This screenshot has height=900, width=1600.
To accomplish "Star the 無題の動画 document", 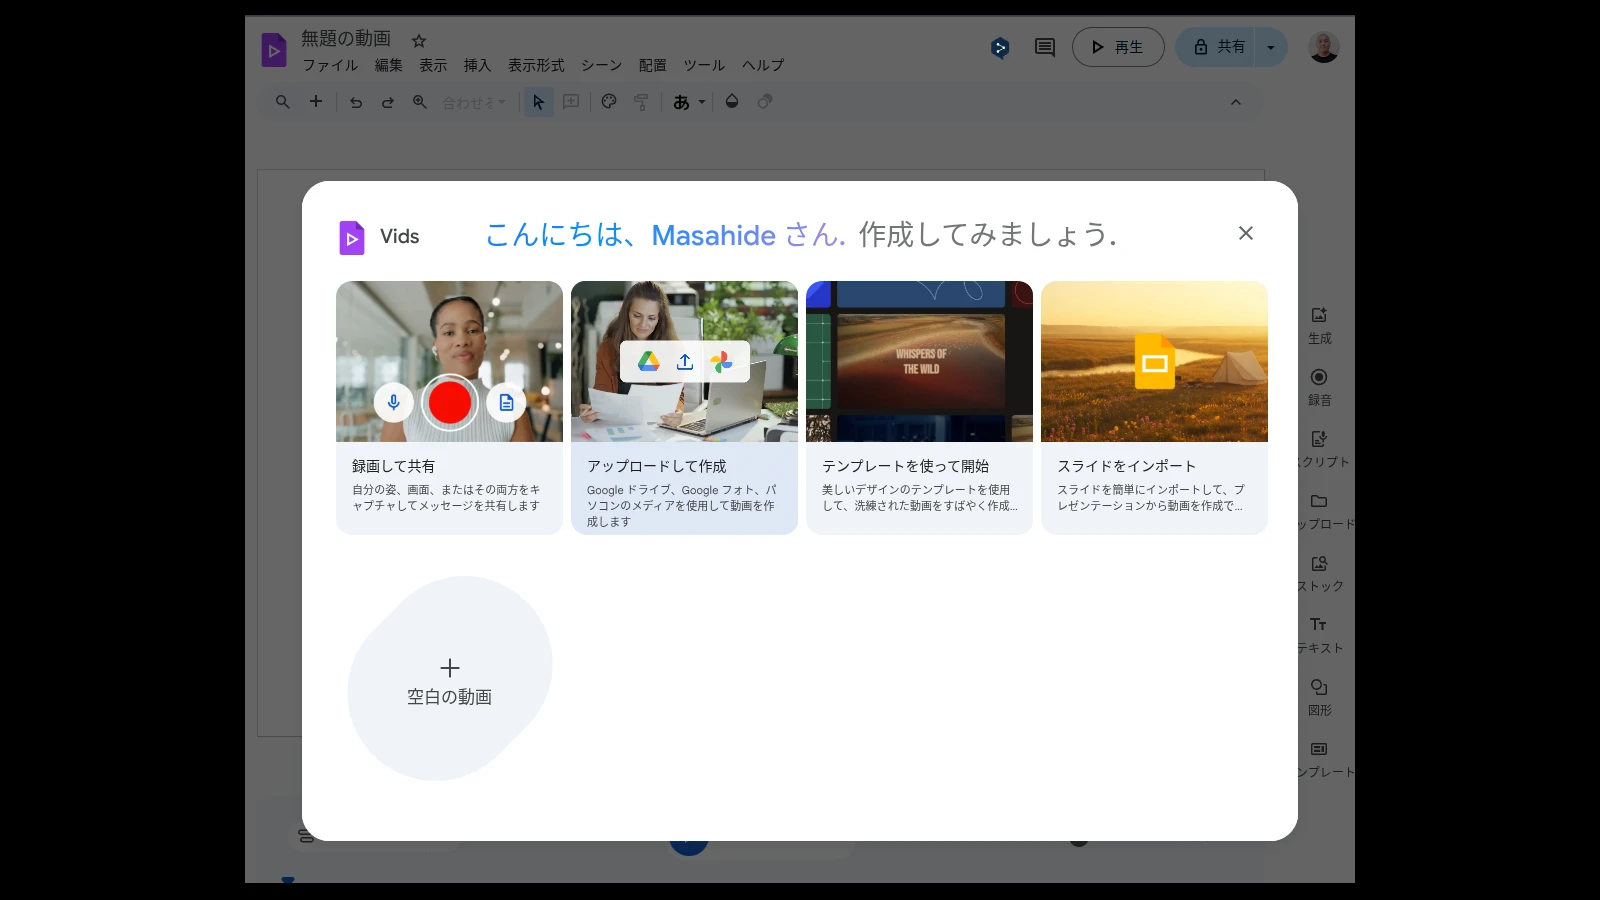I will click(x=419, y=41).
